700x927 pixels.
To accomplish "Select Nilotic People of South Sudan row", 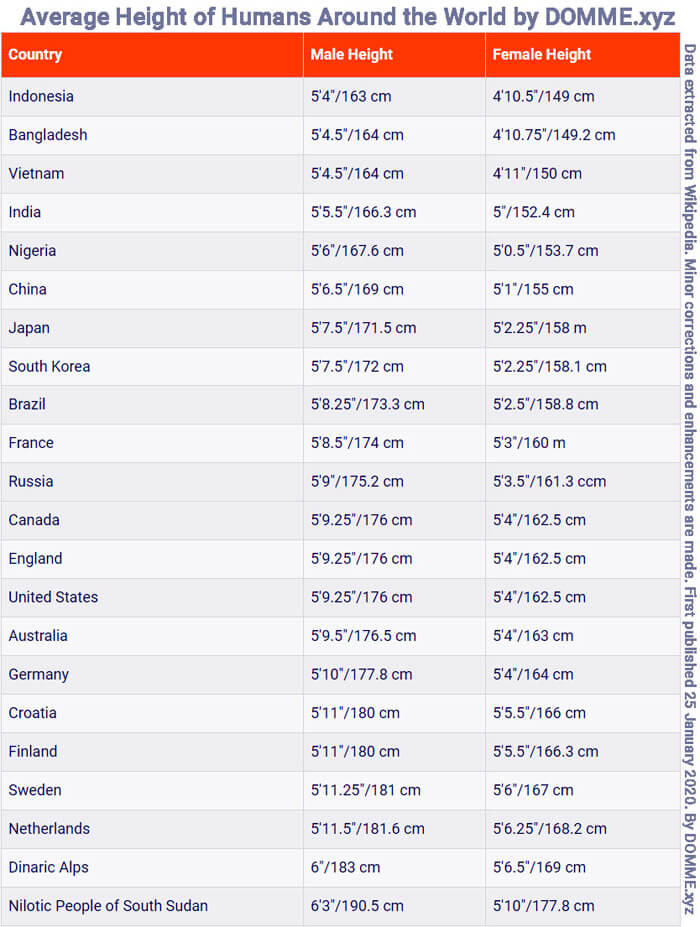I will (x=341, y=906).
